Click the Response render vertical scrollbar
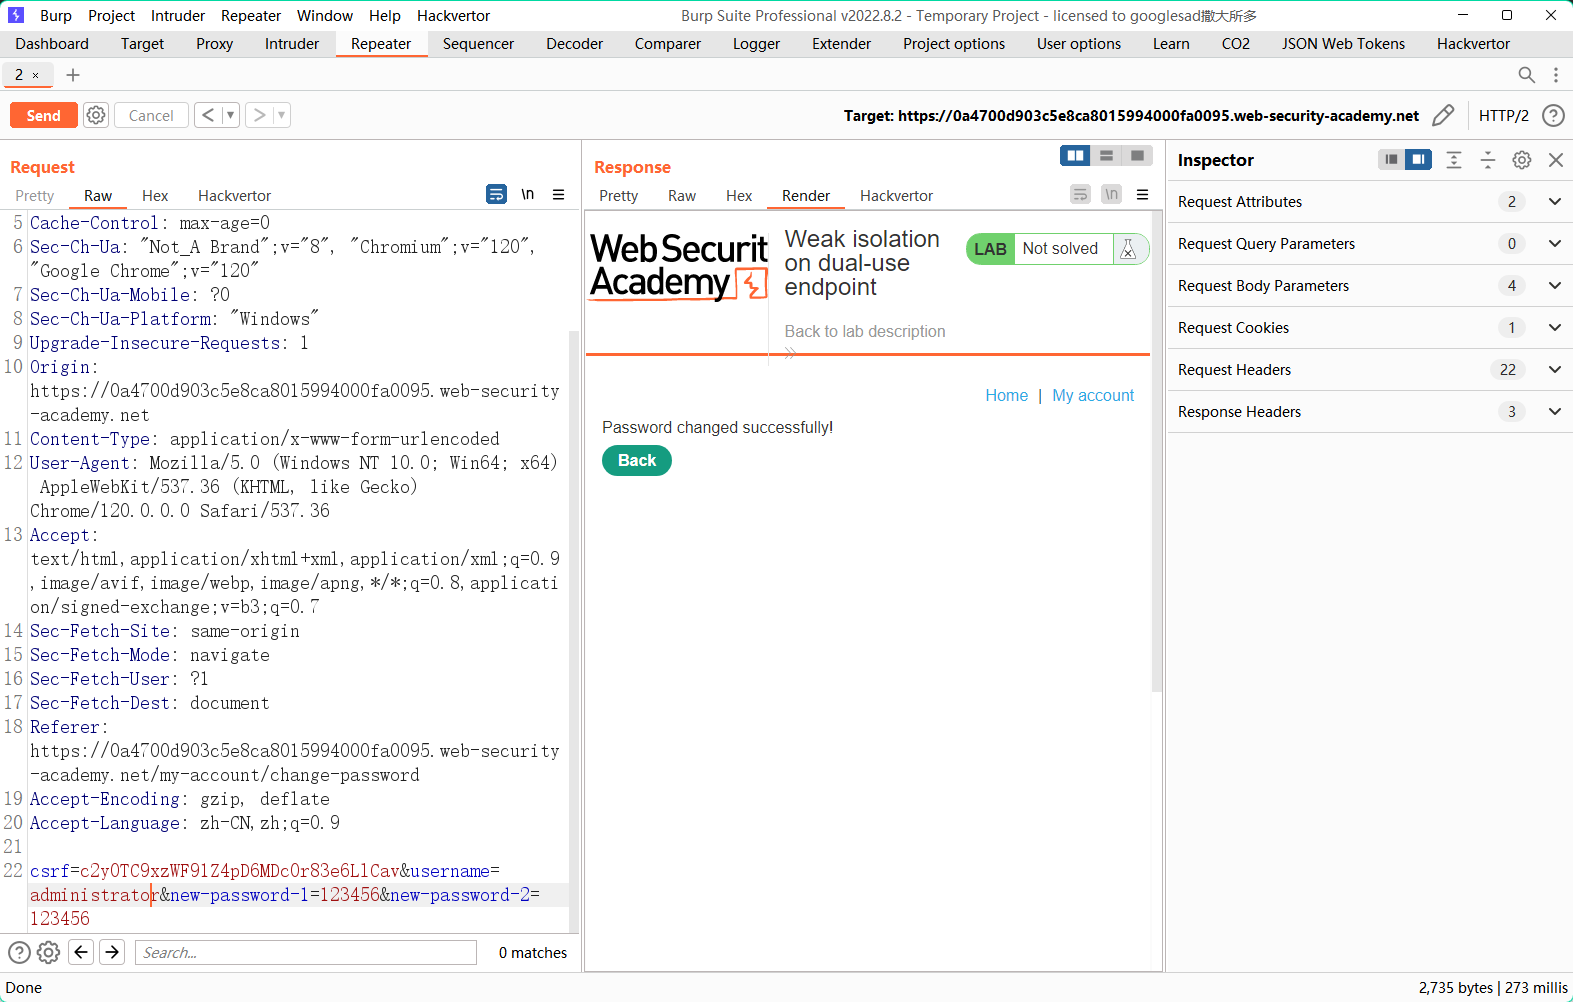Viewport: 1573px width, 1002px height. pos(1157,451)
